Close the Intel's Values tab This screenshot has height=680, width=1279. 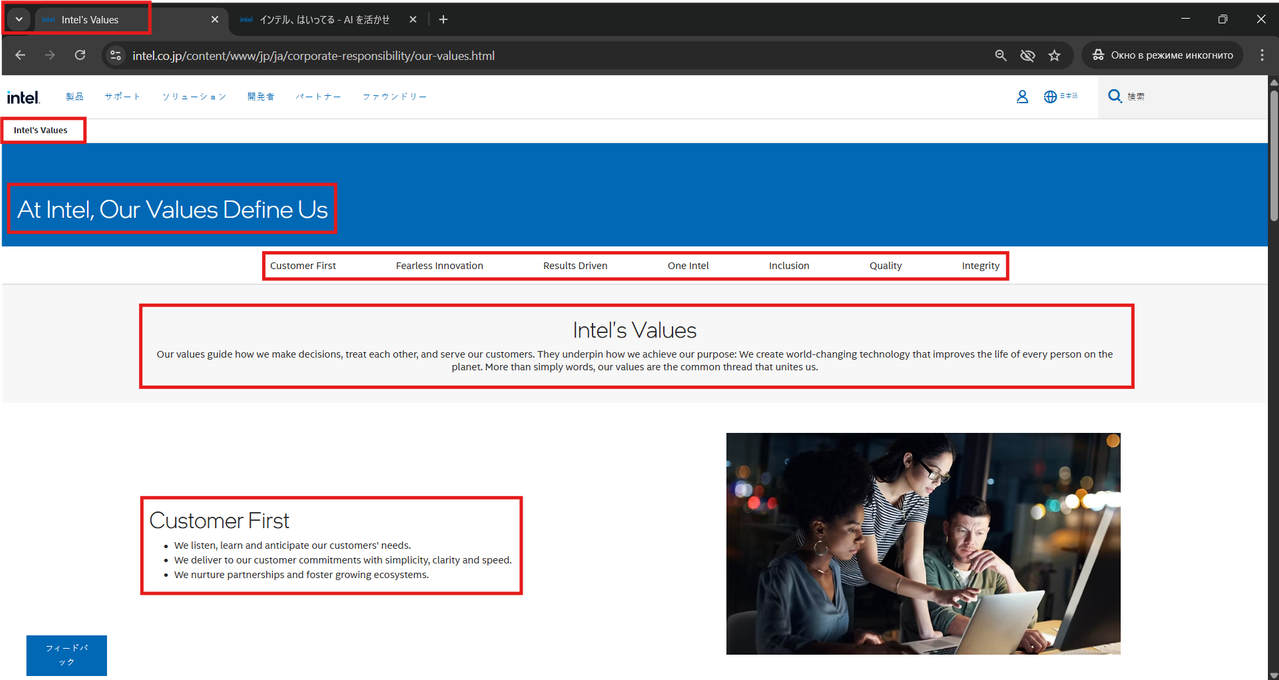214,19
